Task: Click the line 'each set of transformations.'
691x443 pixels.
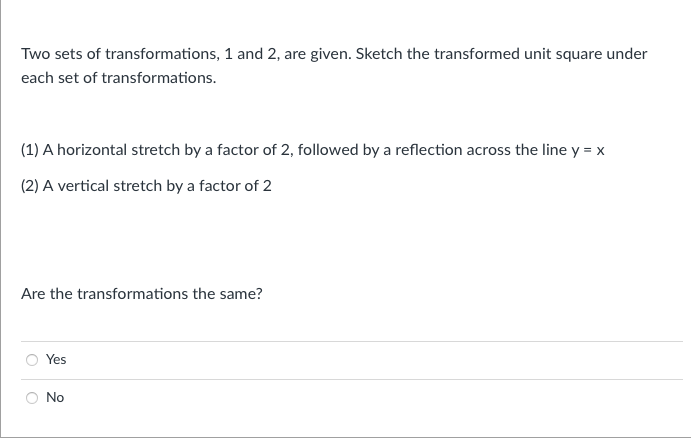Action: (x=119, y=78)
